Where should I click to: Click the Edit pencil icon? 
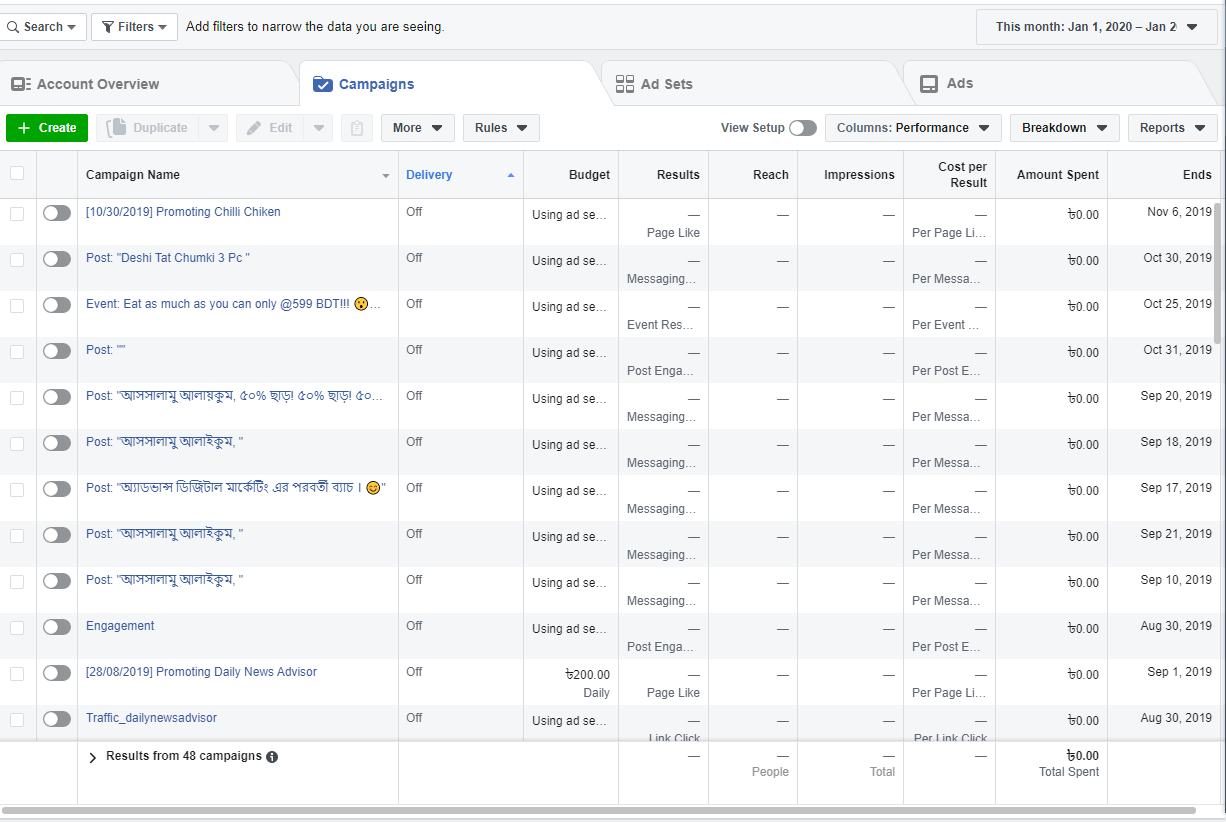254,128
